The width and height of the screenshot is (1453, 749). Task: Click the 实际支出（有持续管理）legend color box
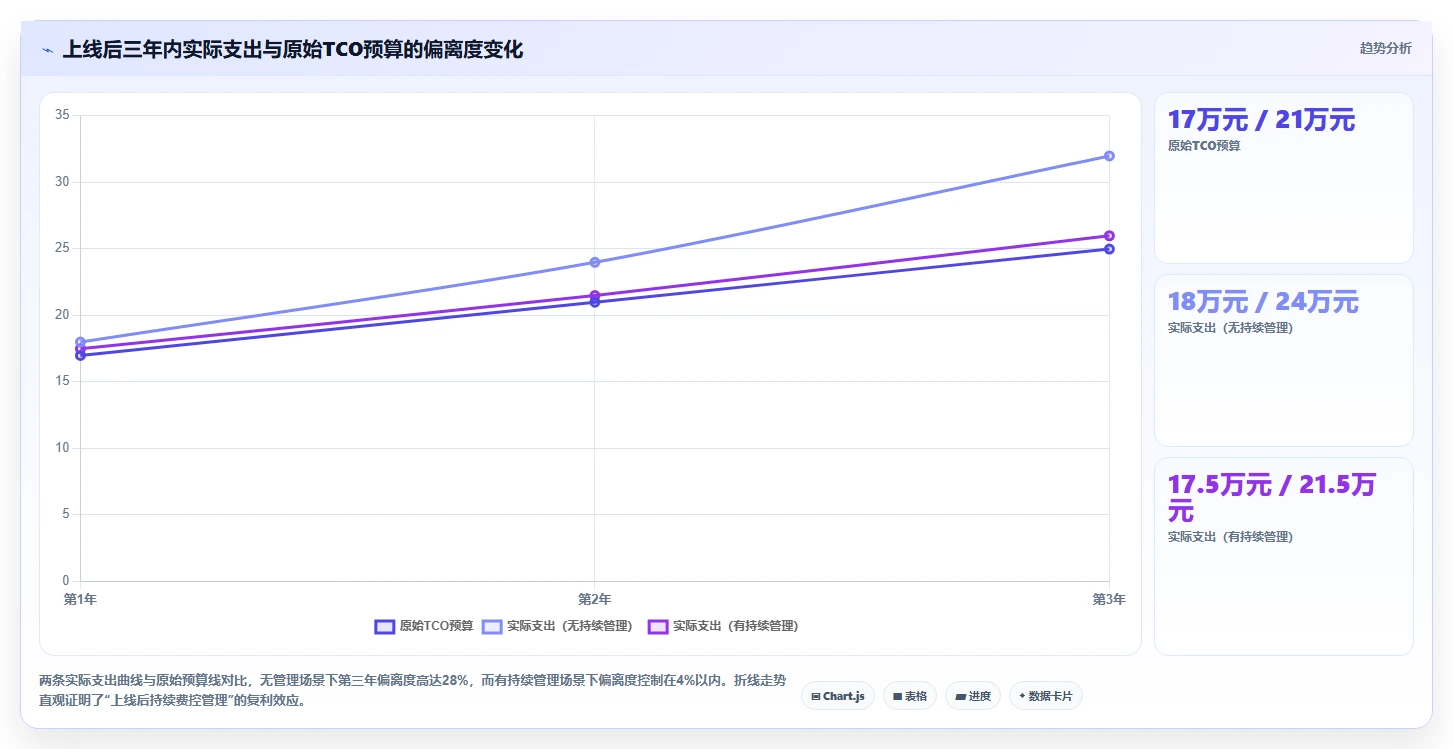tap(658, 626)
